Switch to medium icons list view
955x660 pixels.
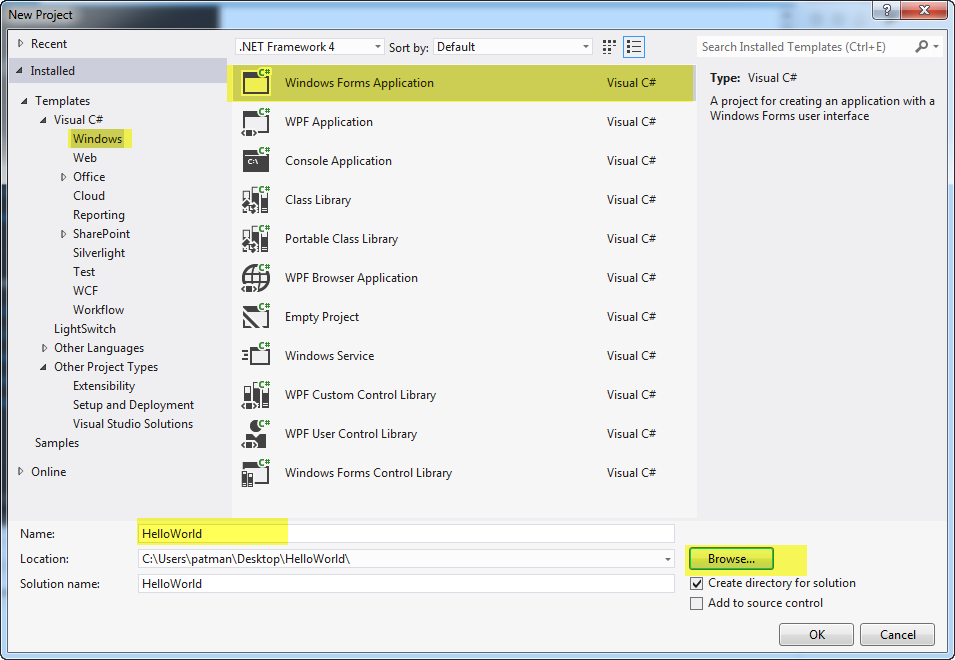coord(634,47)
